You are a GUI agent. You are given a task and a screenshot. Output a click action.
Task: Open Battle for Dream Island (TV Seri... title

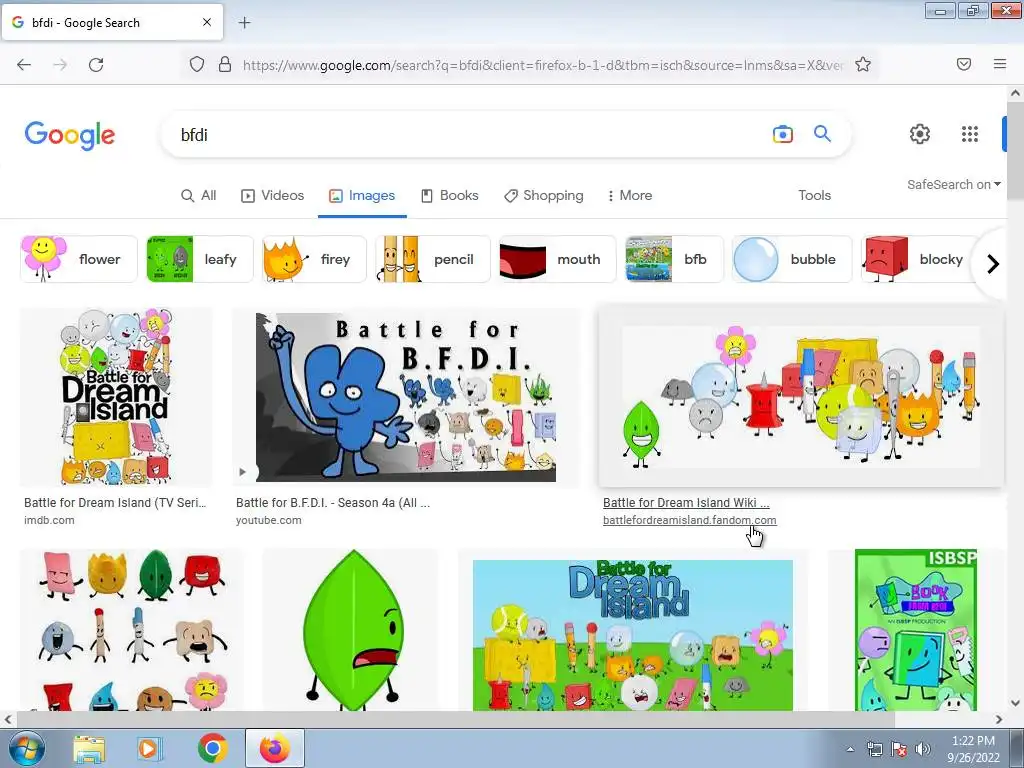(x=115, y=503)
